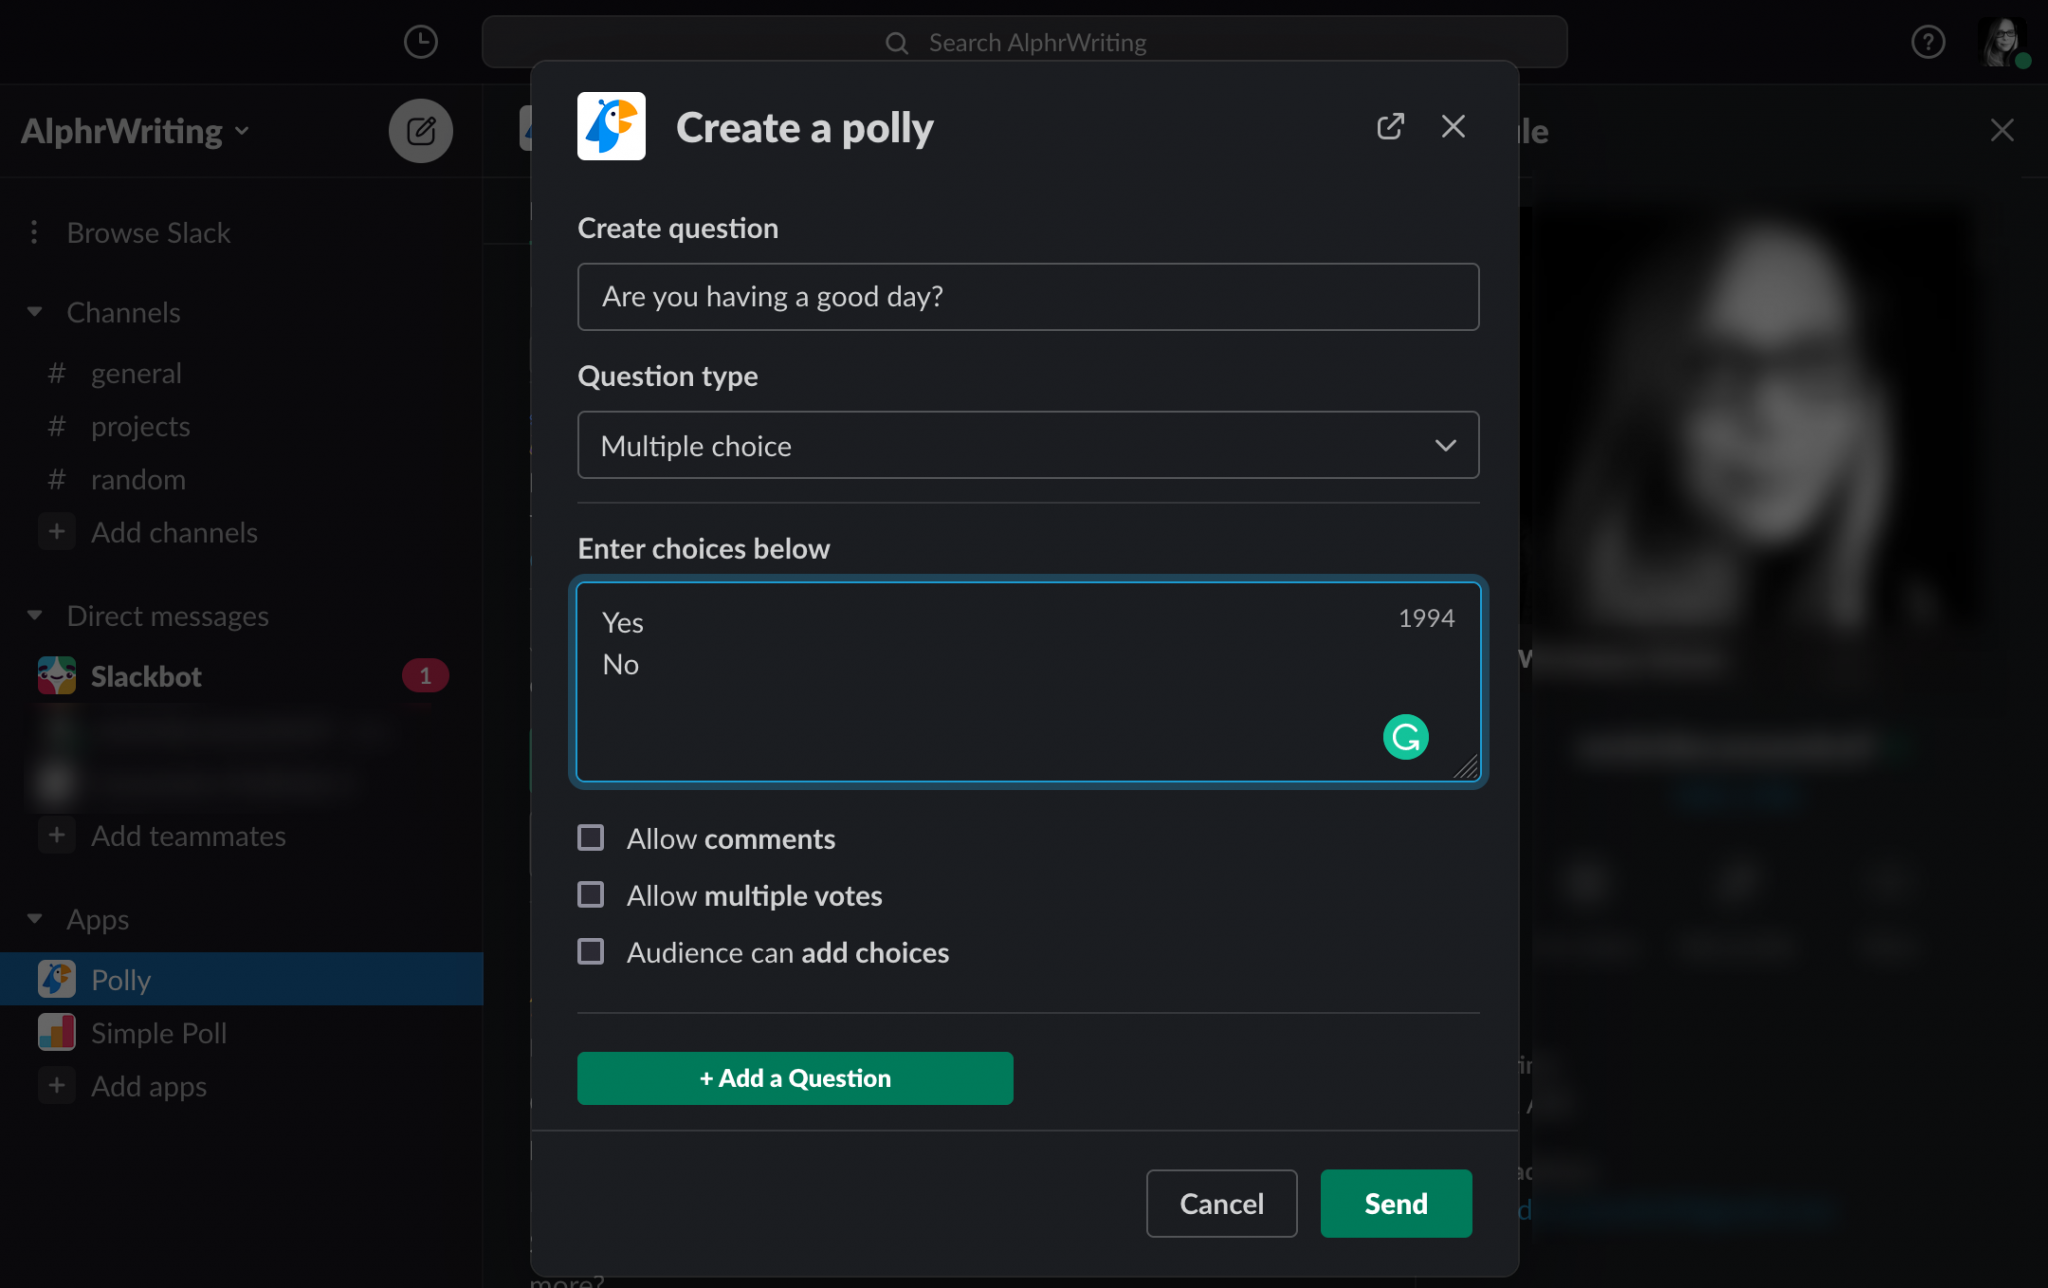Send the poll with the Send button

[x=1395, y=1203]
